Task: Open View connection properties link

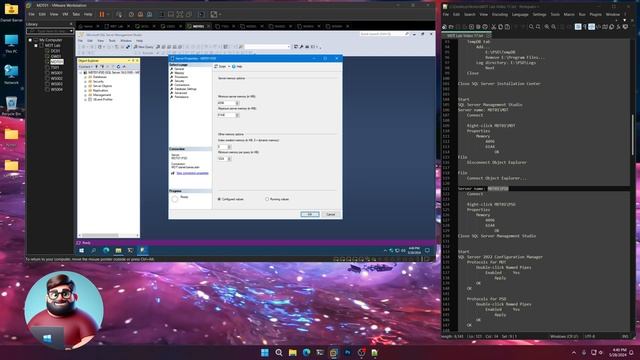Action: point(192,173)
